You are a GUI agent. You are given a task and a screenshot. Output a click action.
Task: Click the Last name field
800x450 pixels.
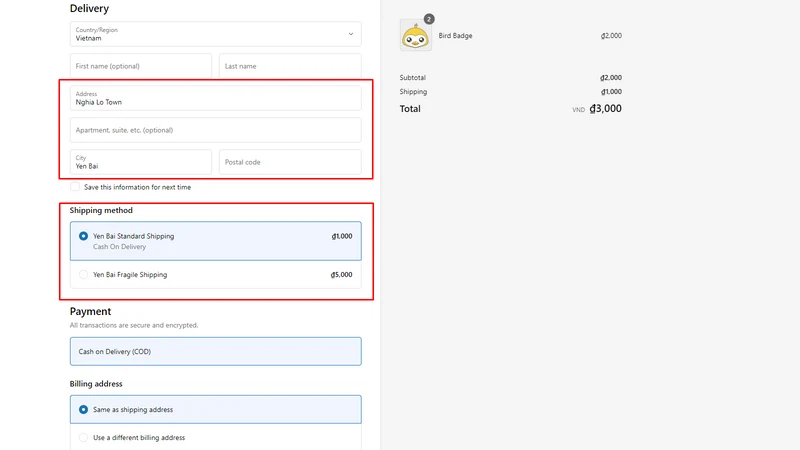tap(290, 66)
